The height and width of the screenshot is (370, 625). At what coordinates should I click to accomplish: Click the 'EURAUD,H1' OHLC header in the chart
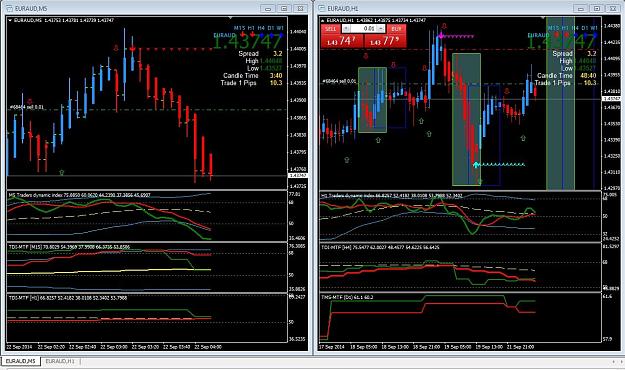376,20
